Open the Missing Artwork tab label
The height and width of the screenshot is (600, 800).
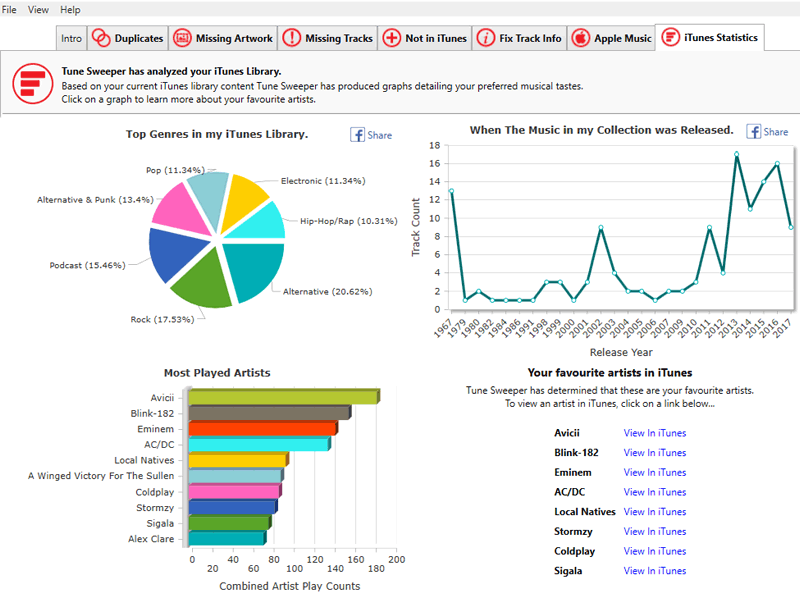click(x=234, y=38)
